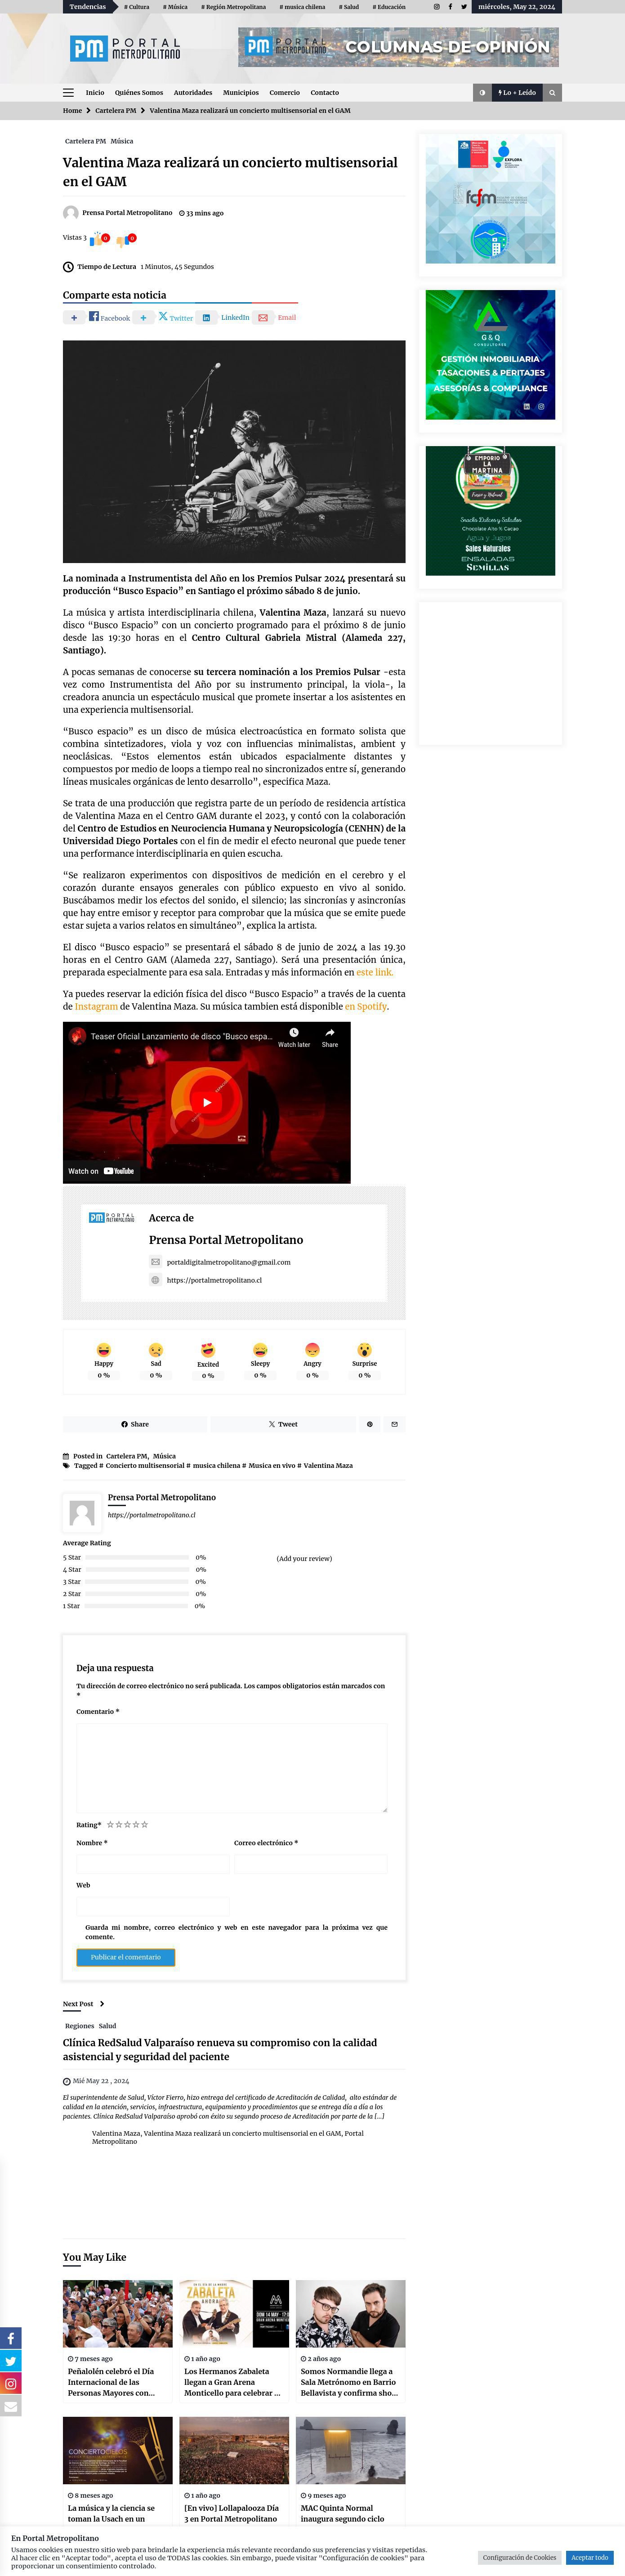Open the Lo + Leído dropdown
Image resolution: width=625 pixels, height=2576 pixels.
(517, 92)
